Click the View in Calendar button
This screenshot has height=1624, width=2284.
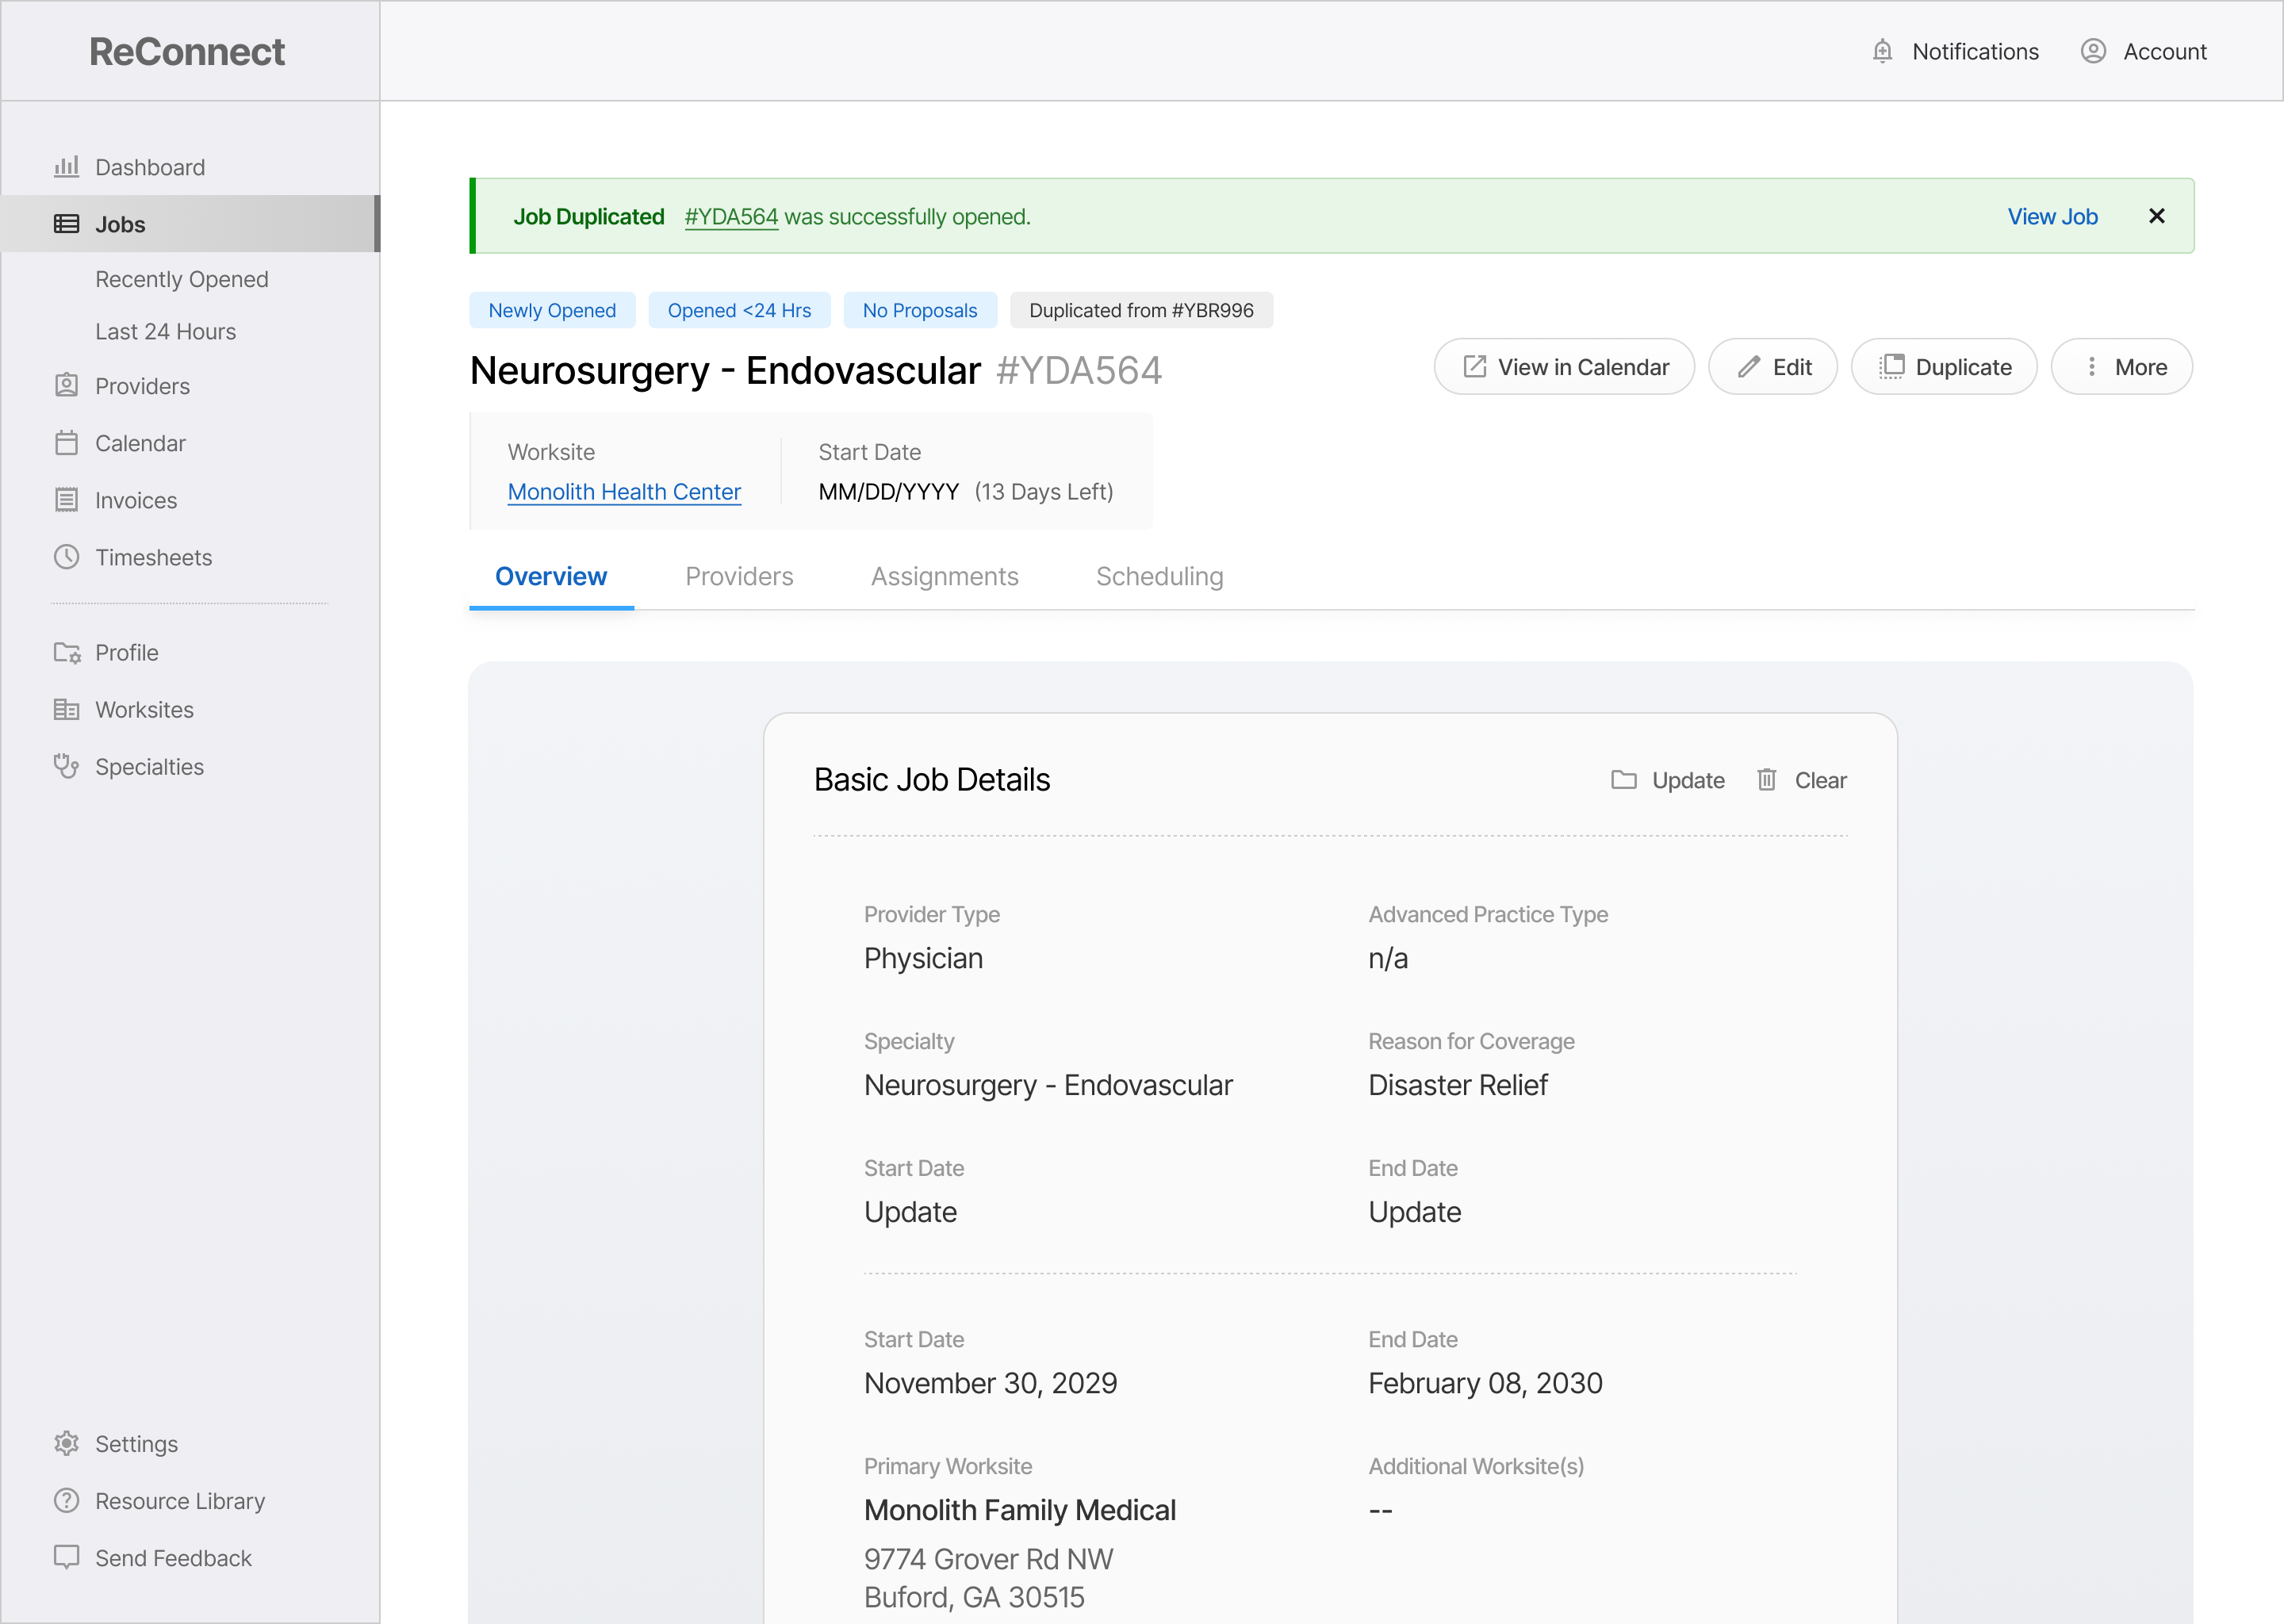click(x=1564, y=367)
